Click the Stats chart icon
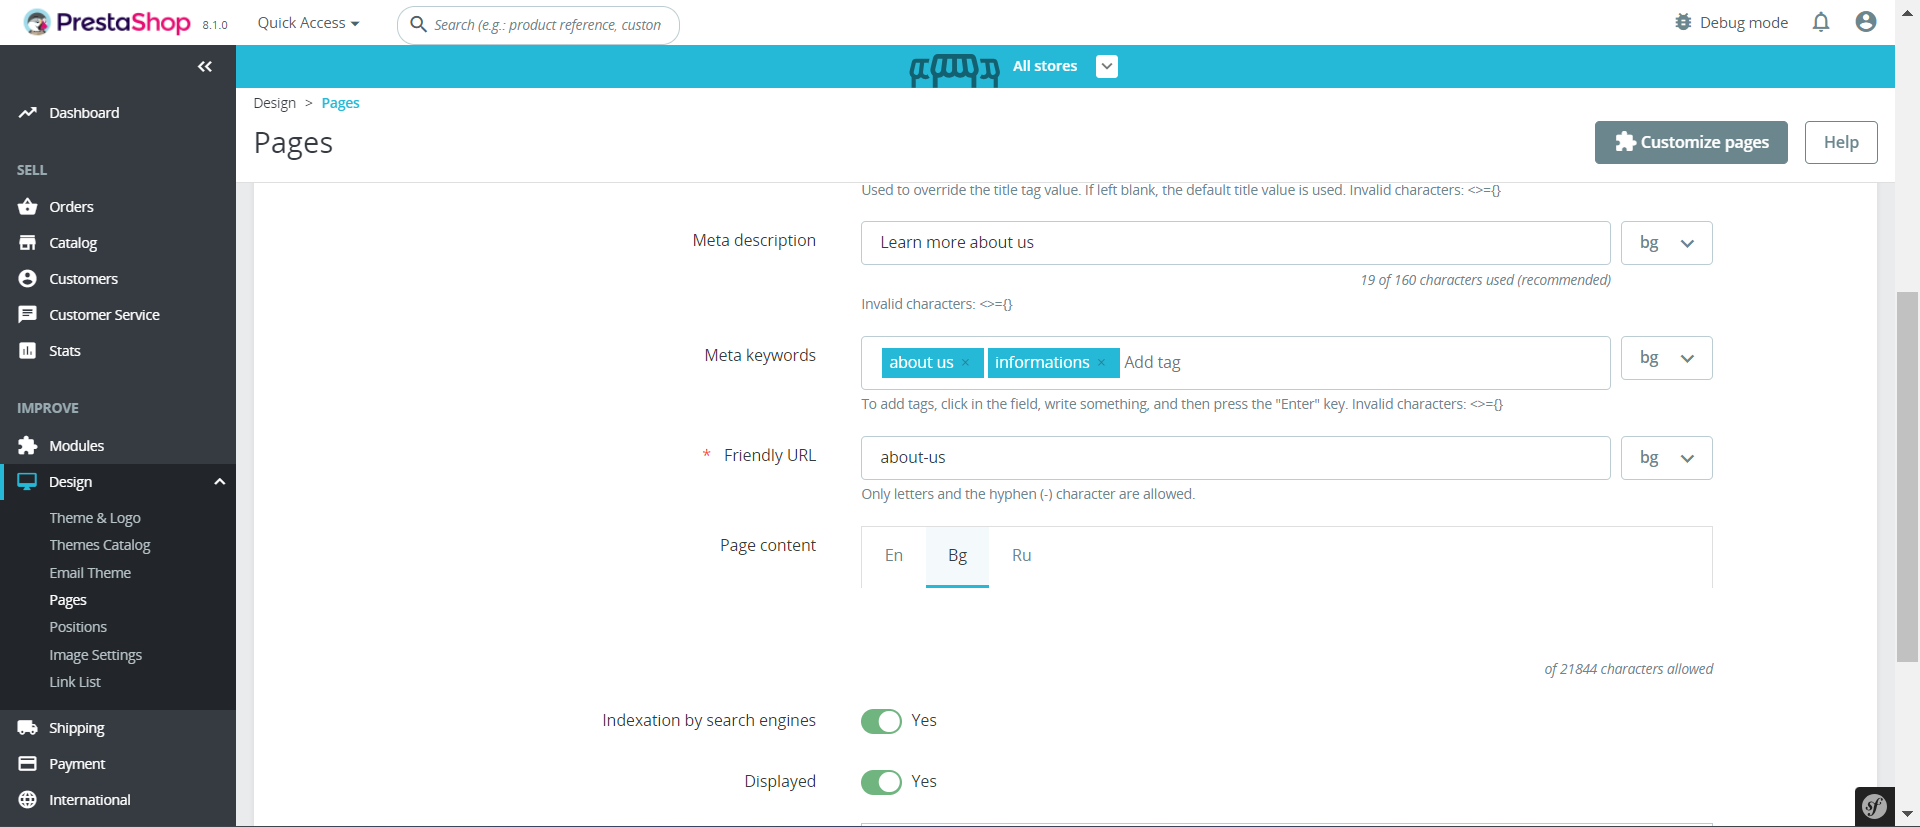Screen dimensions: 1920x827 [x=28, y=351]
